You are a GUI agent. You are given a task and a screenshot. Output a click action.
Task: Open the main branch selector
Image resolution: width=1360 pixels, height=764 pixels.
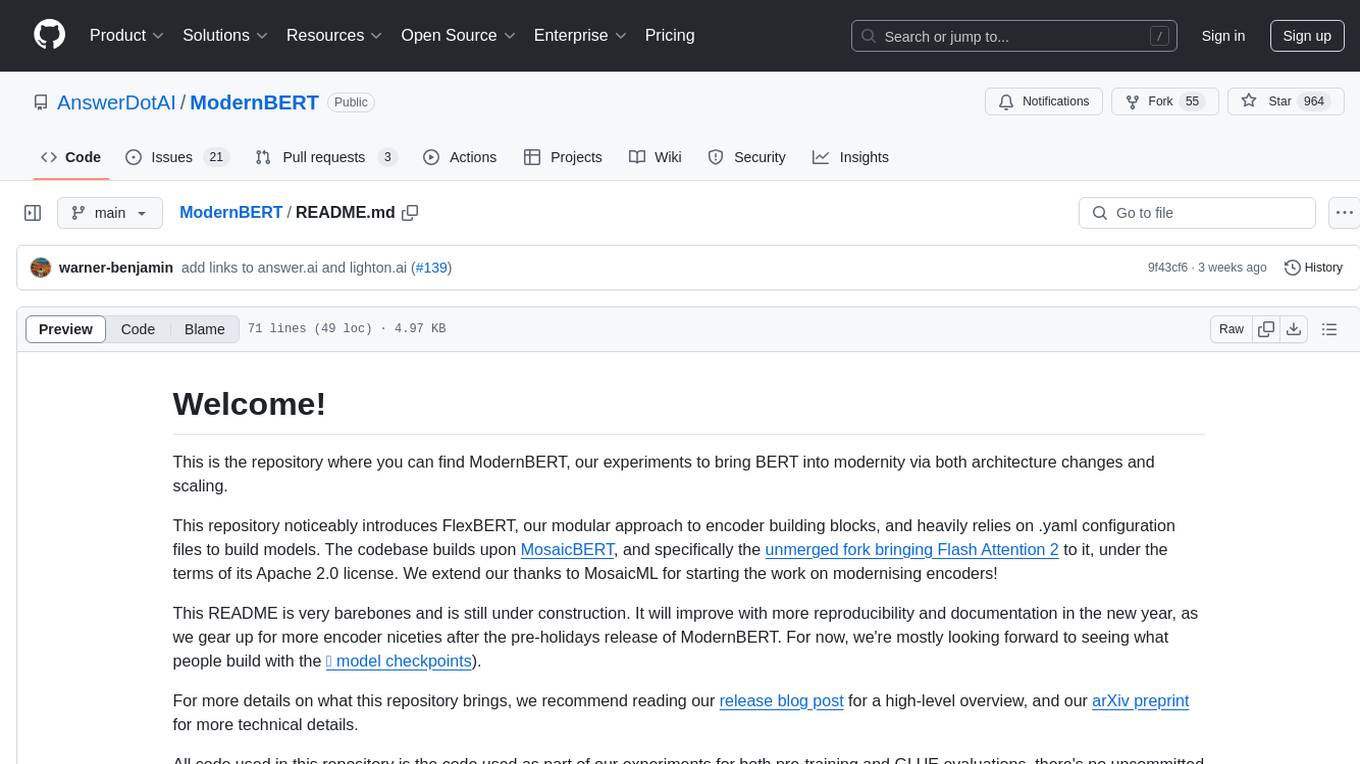click(x=110, y=213)
